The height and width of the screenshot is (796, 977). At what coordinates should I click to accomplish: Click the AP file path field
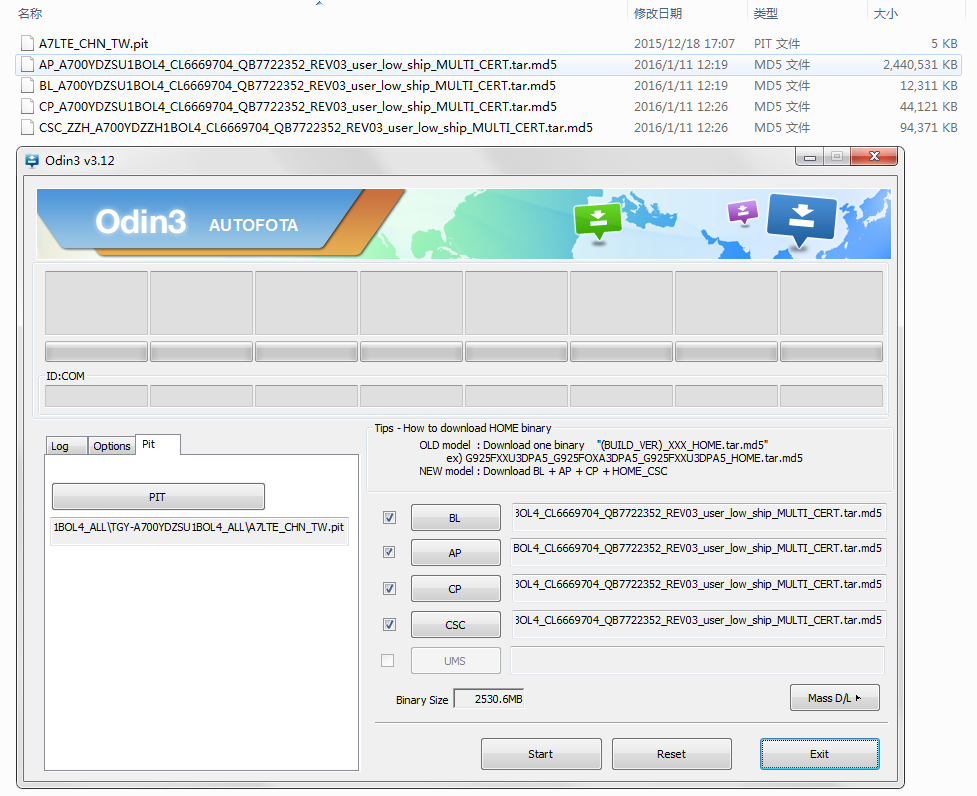click(x=698, y=552)
